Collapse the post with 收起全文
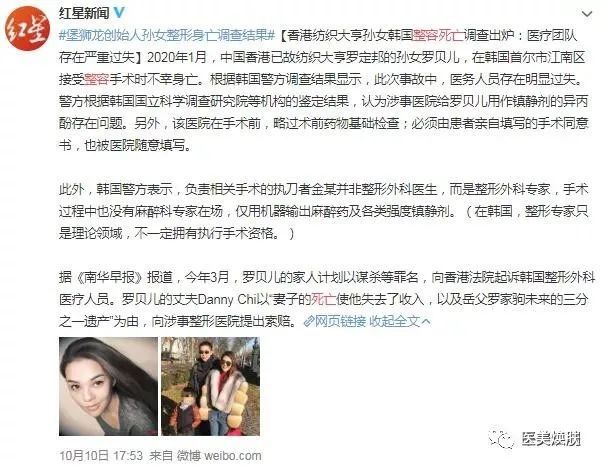The height and width of the screenshot is (466, 600). (x=394, y=321)
